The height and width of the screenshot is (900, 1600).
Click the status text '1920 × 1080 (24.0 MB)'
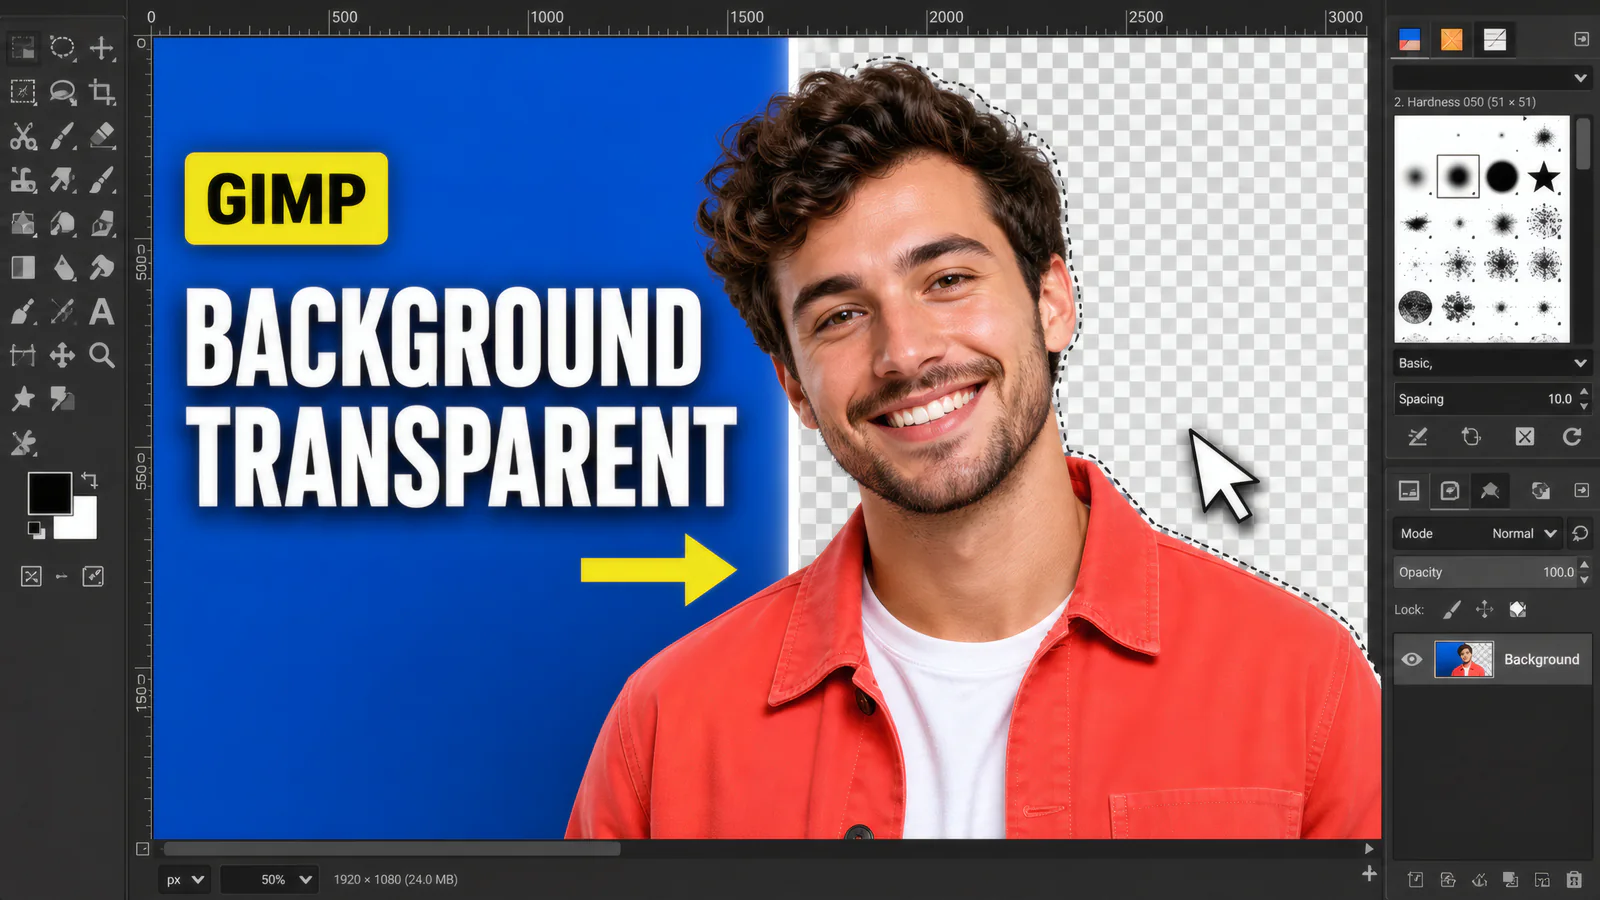(x=396, y=880)
